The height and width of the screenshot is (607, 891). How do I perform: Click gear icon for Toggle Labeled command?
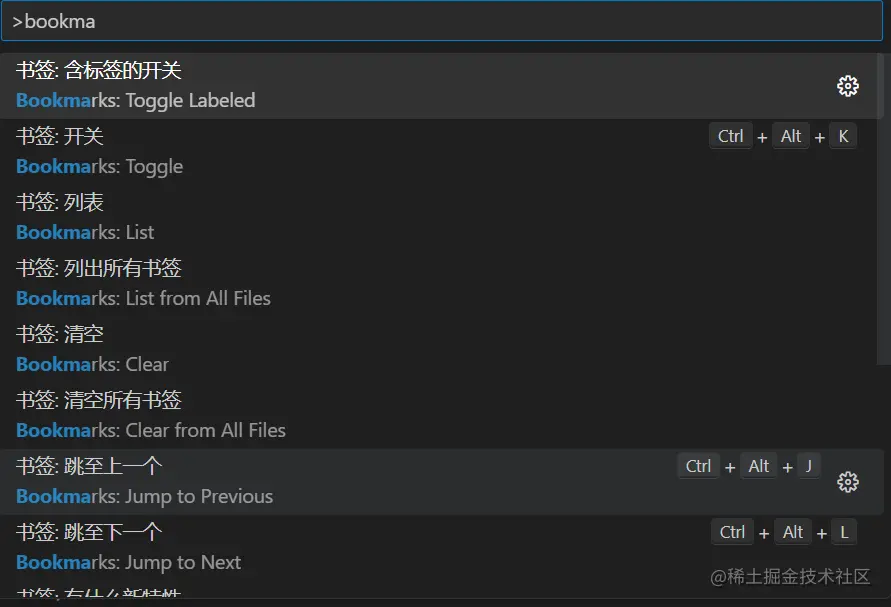coord(847,86)
